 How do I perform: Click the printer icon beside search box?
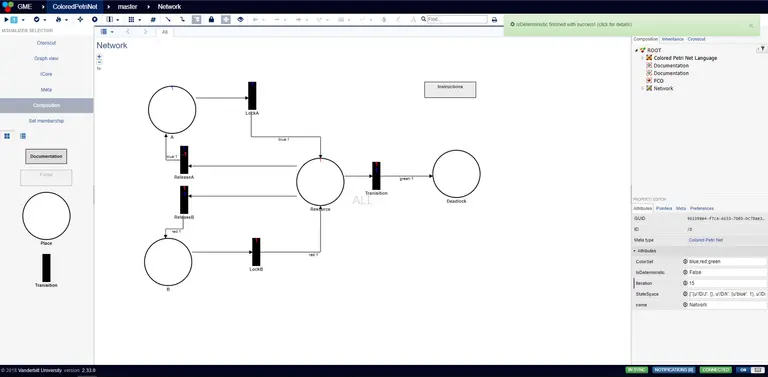(x=494, y=20)
